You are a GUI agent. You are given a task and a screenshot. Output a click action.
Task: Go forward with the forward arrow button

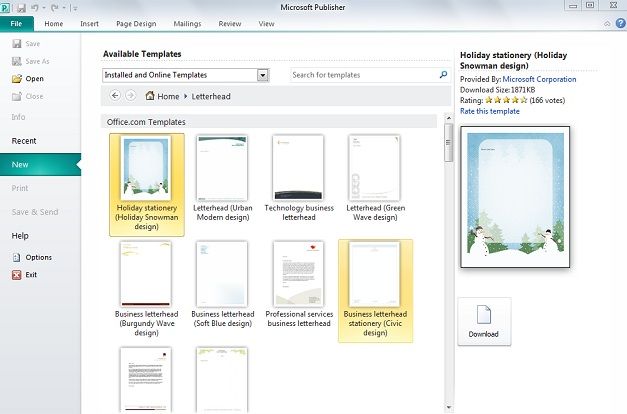[x=130, y=96]
